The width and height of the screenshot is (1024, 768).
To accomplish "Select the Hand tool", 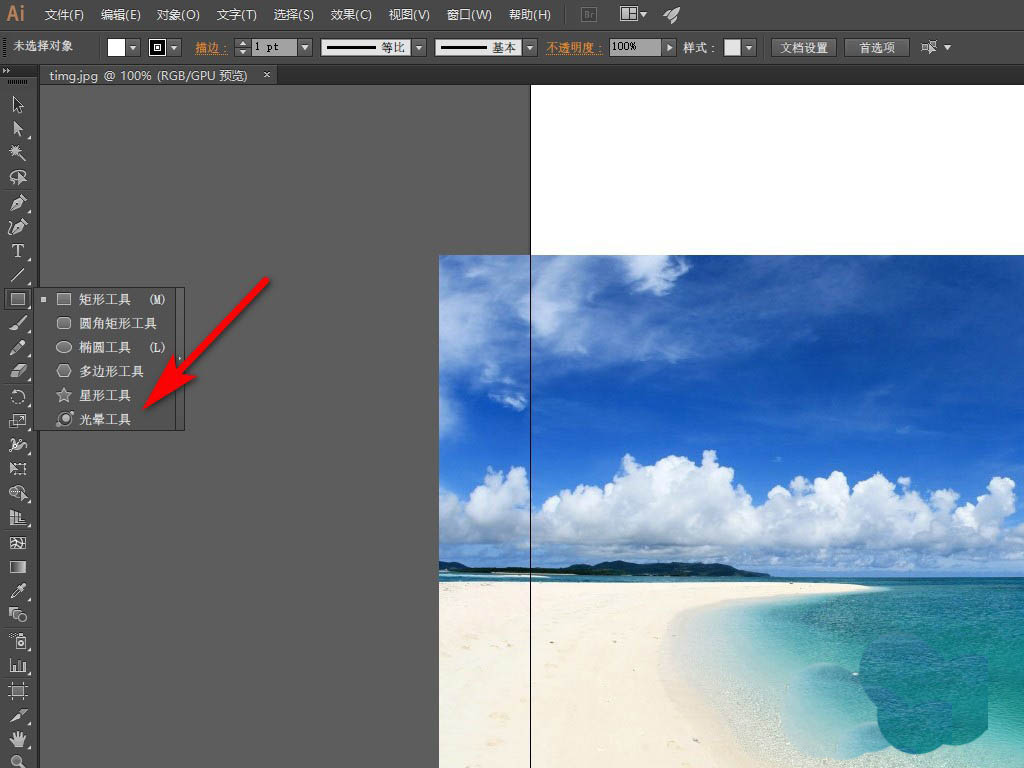I will tap(18, 739).
